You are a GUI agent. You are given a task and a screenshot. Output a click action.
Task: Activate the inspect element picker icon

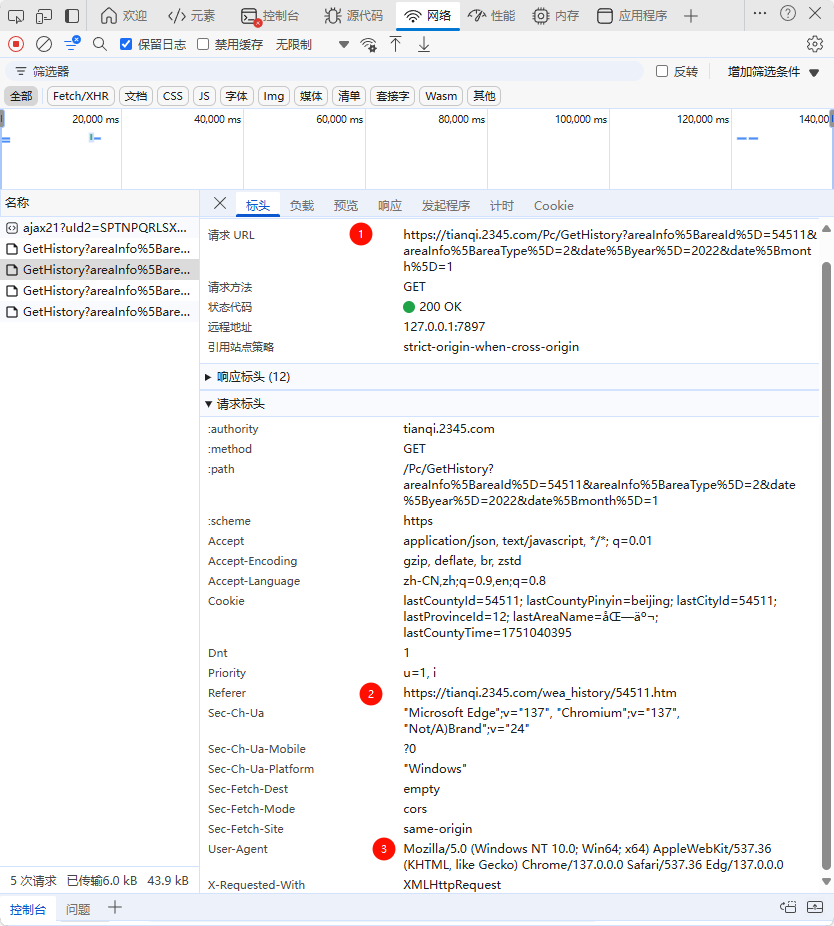coord(16,16)
